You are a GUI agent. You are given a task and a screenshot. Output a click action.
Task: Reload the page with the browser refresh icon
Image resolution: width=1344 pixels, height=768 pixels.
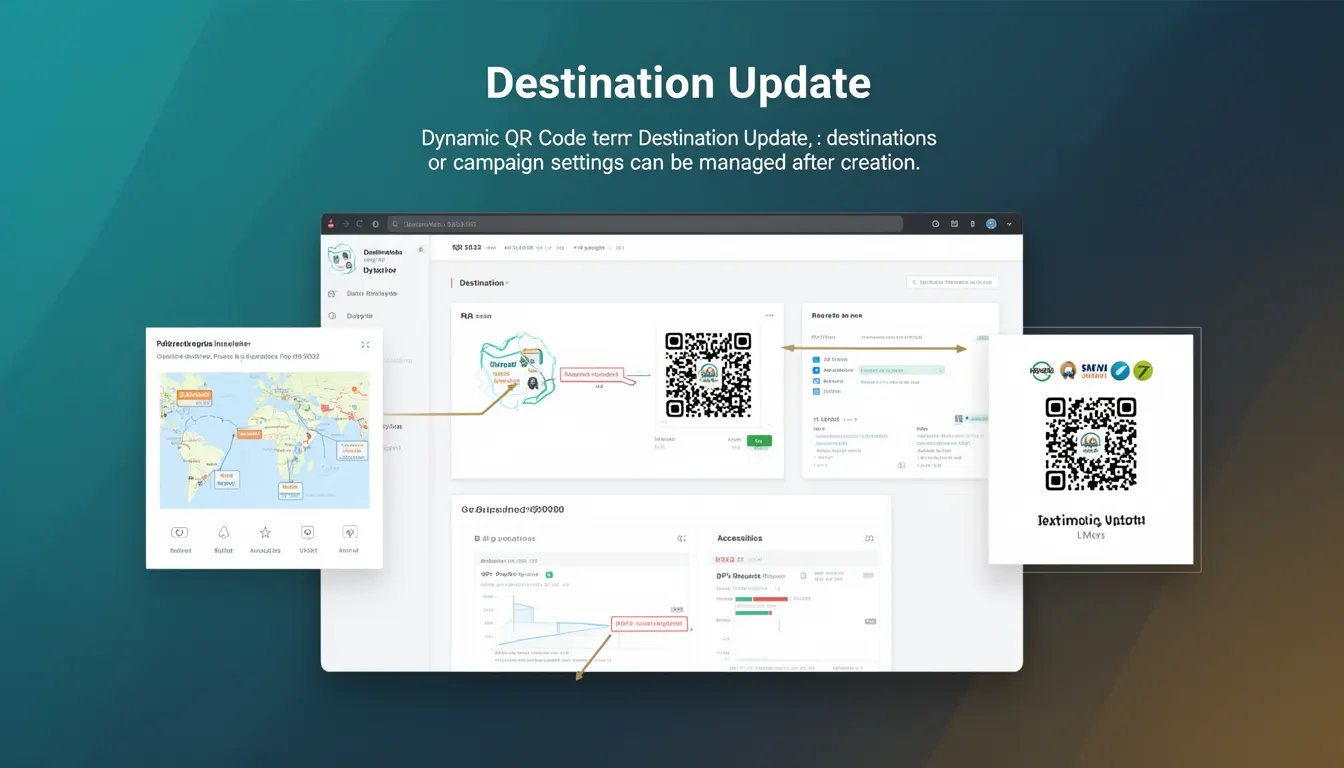tap(360, 224)
